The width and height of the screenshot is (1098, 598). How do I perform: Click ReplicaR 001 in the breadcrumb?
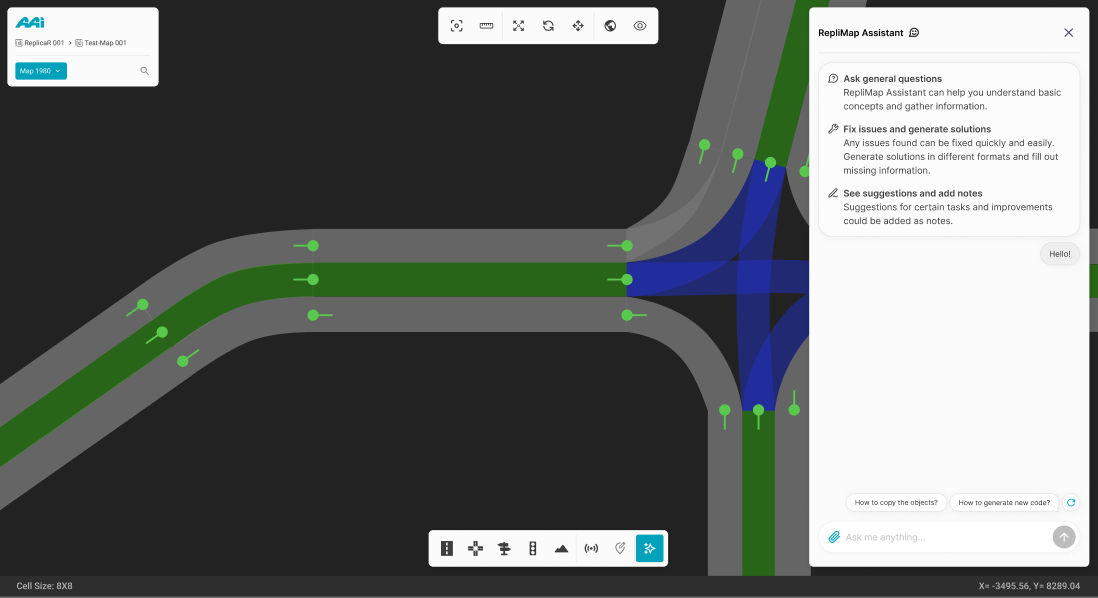(40, 43)
